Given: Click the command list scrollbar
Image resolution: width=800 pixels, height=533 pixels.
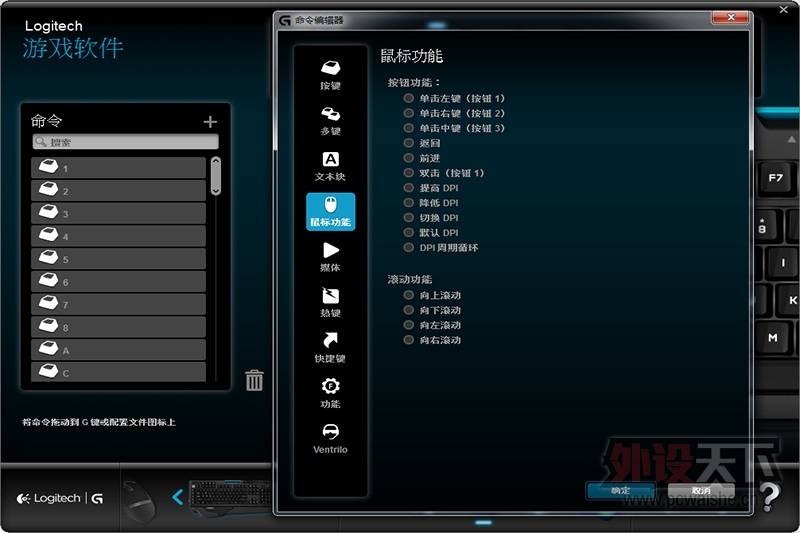Looking at the screenshot, I should [215, 176].
